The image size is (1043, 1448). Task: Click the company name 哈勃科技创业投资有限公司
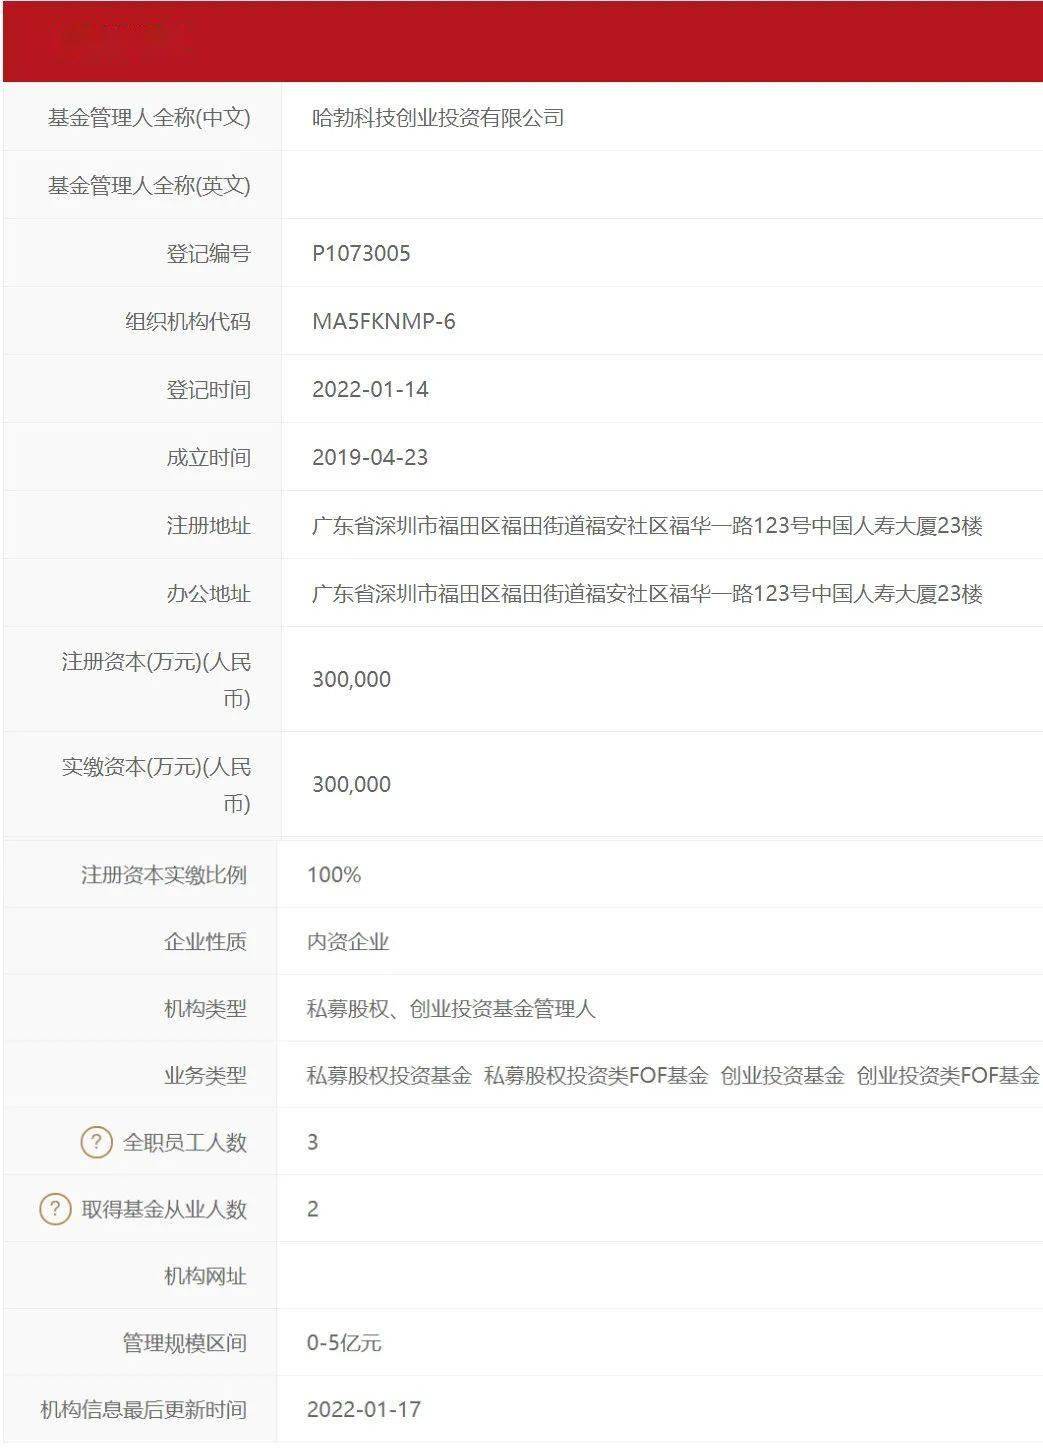435,118
